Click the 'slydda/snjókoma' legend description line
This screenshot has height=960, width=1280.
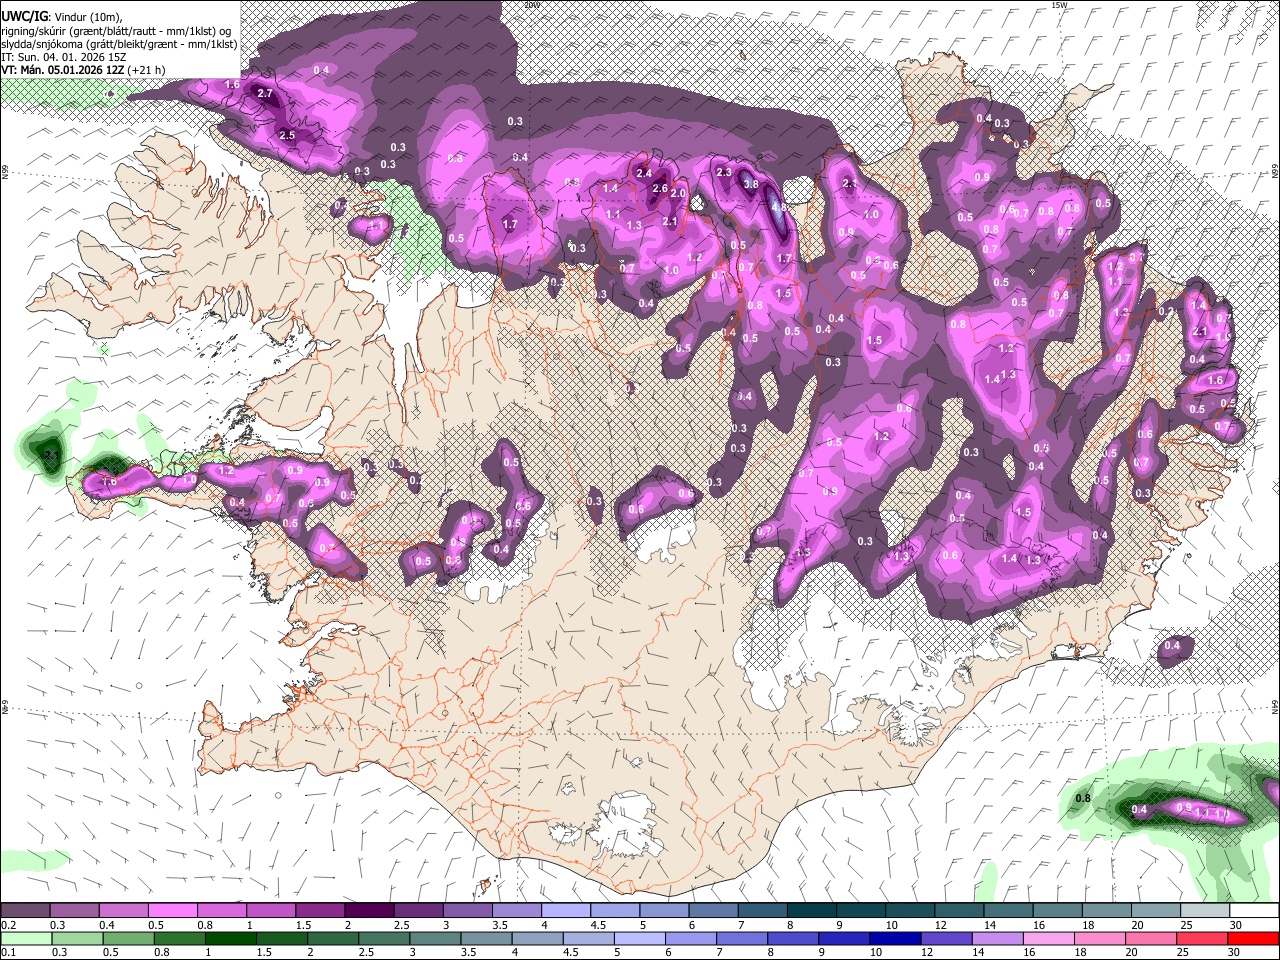coord(119,44)
